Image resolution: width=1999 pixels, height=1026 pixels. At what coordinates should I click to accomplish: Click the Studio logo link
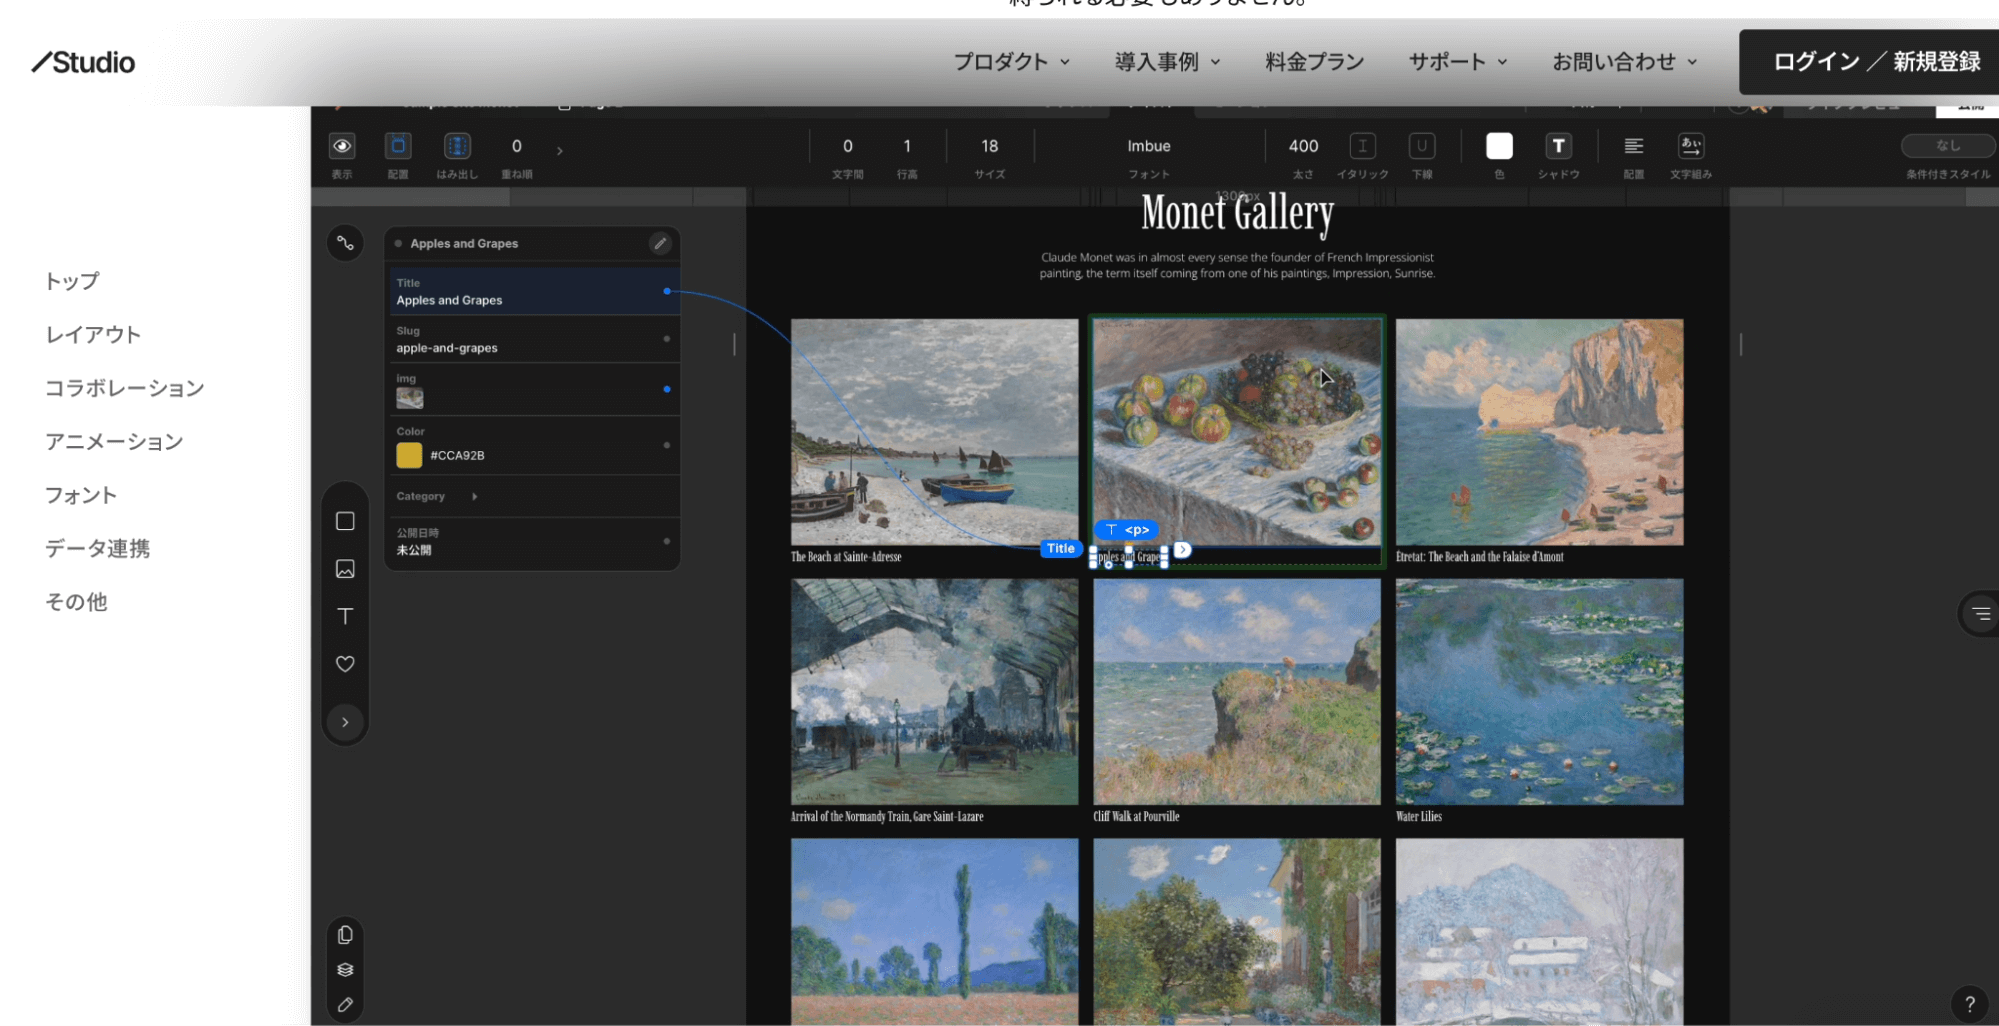coord(83,62)
